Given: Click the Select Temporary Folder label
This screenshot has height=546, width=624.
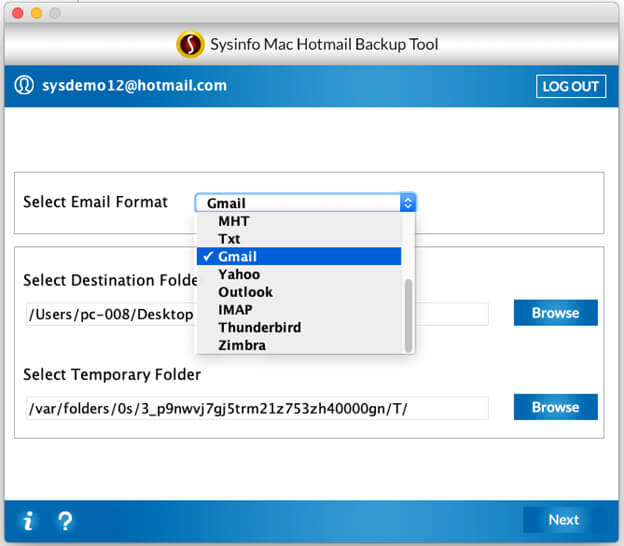Looking at the screenshot, I should 112,375.
